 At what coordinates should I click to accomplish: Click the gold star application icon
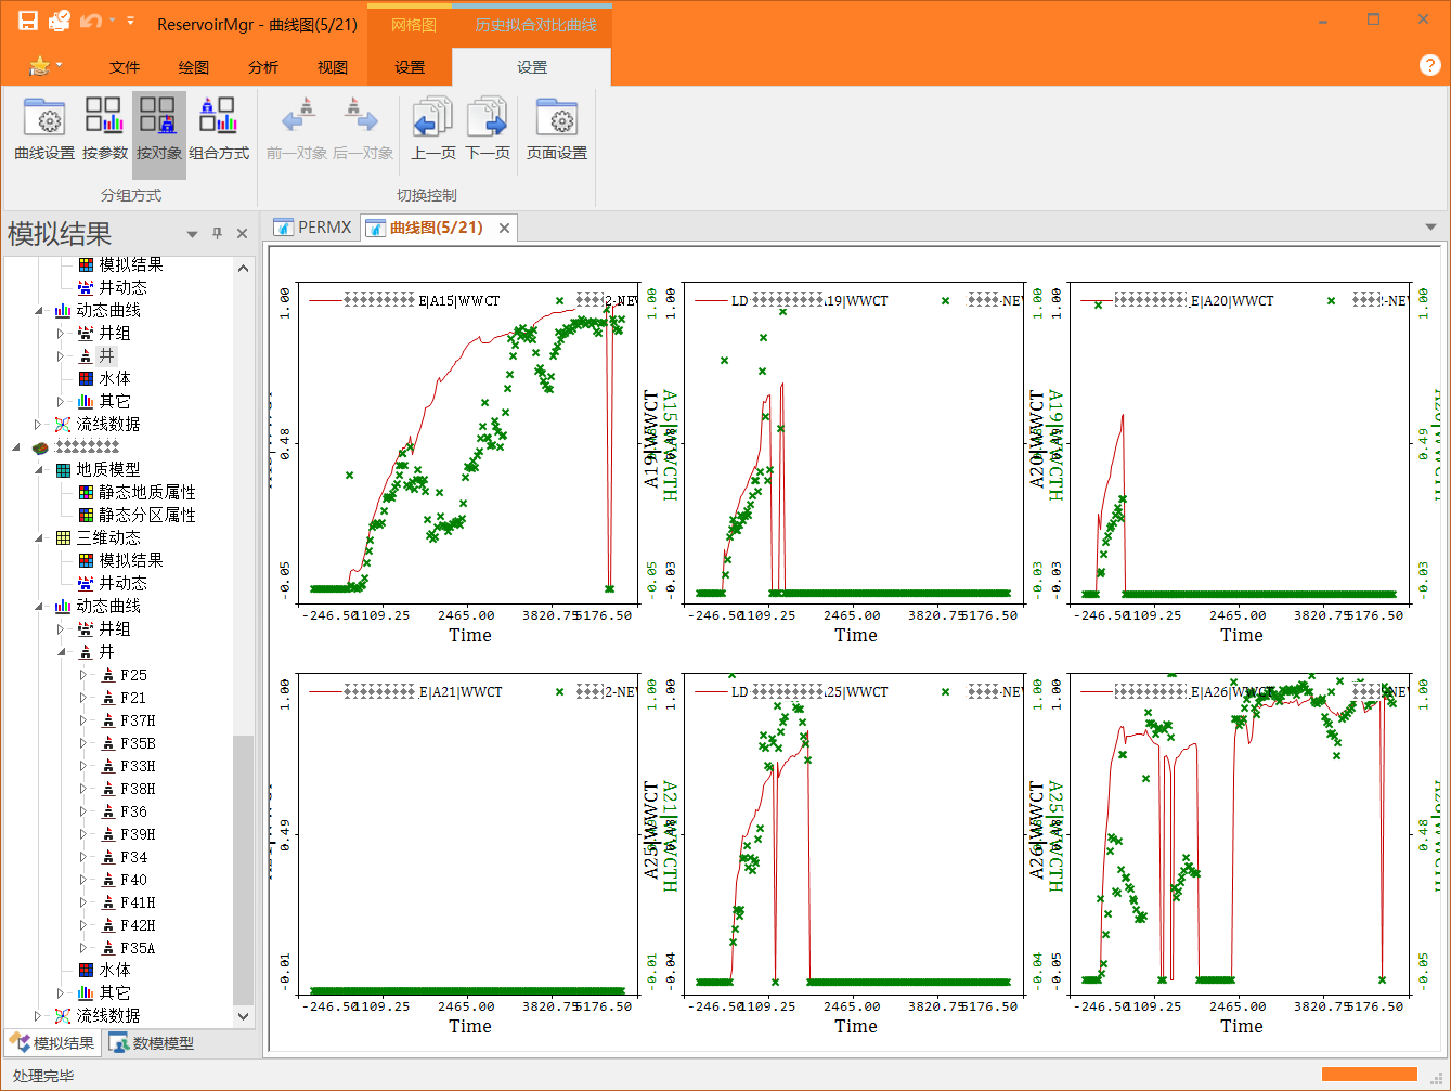tap(40, 66)
